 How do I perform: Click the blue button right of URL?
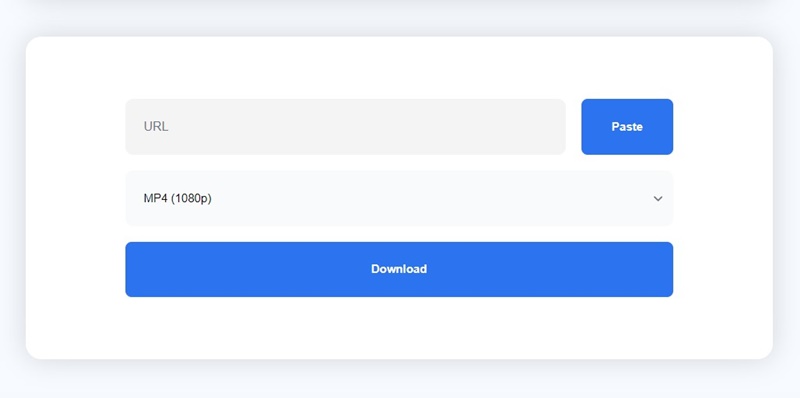coord(627,127)
